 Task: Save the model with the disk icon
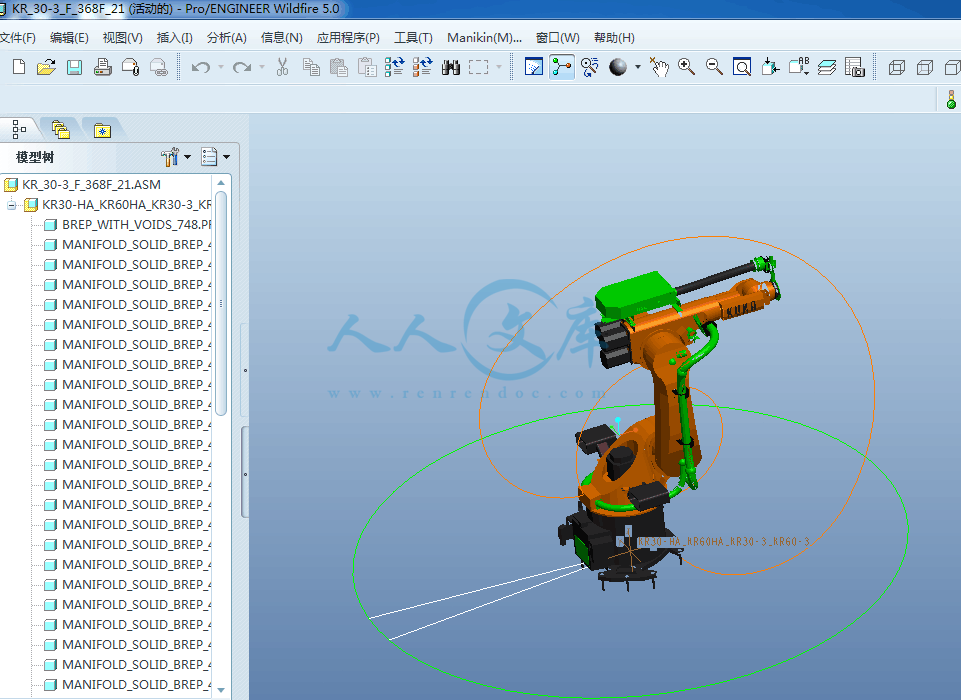pyautogui.click(x=74, y=67)
